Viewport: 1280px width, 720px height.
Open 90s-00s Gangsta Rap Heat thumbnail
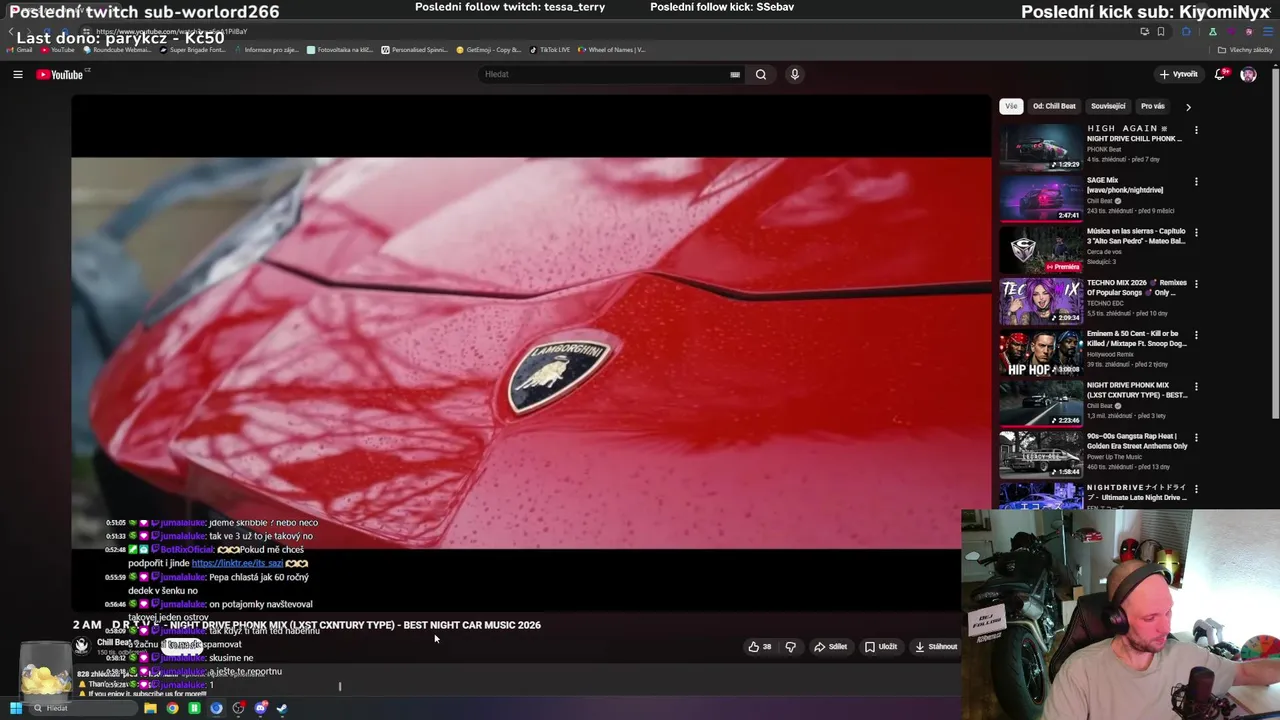(1041, 455)
